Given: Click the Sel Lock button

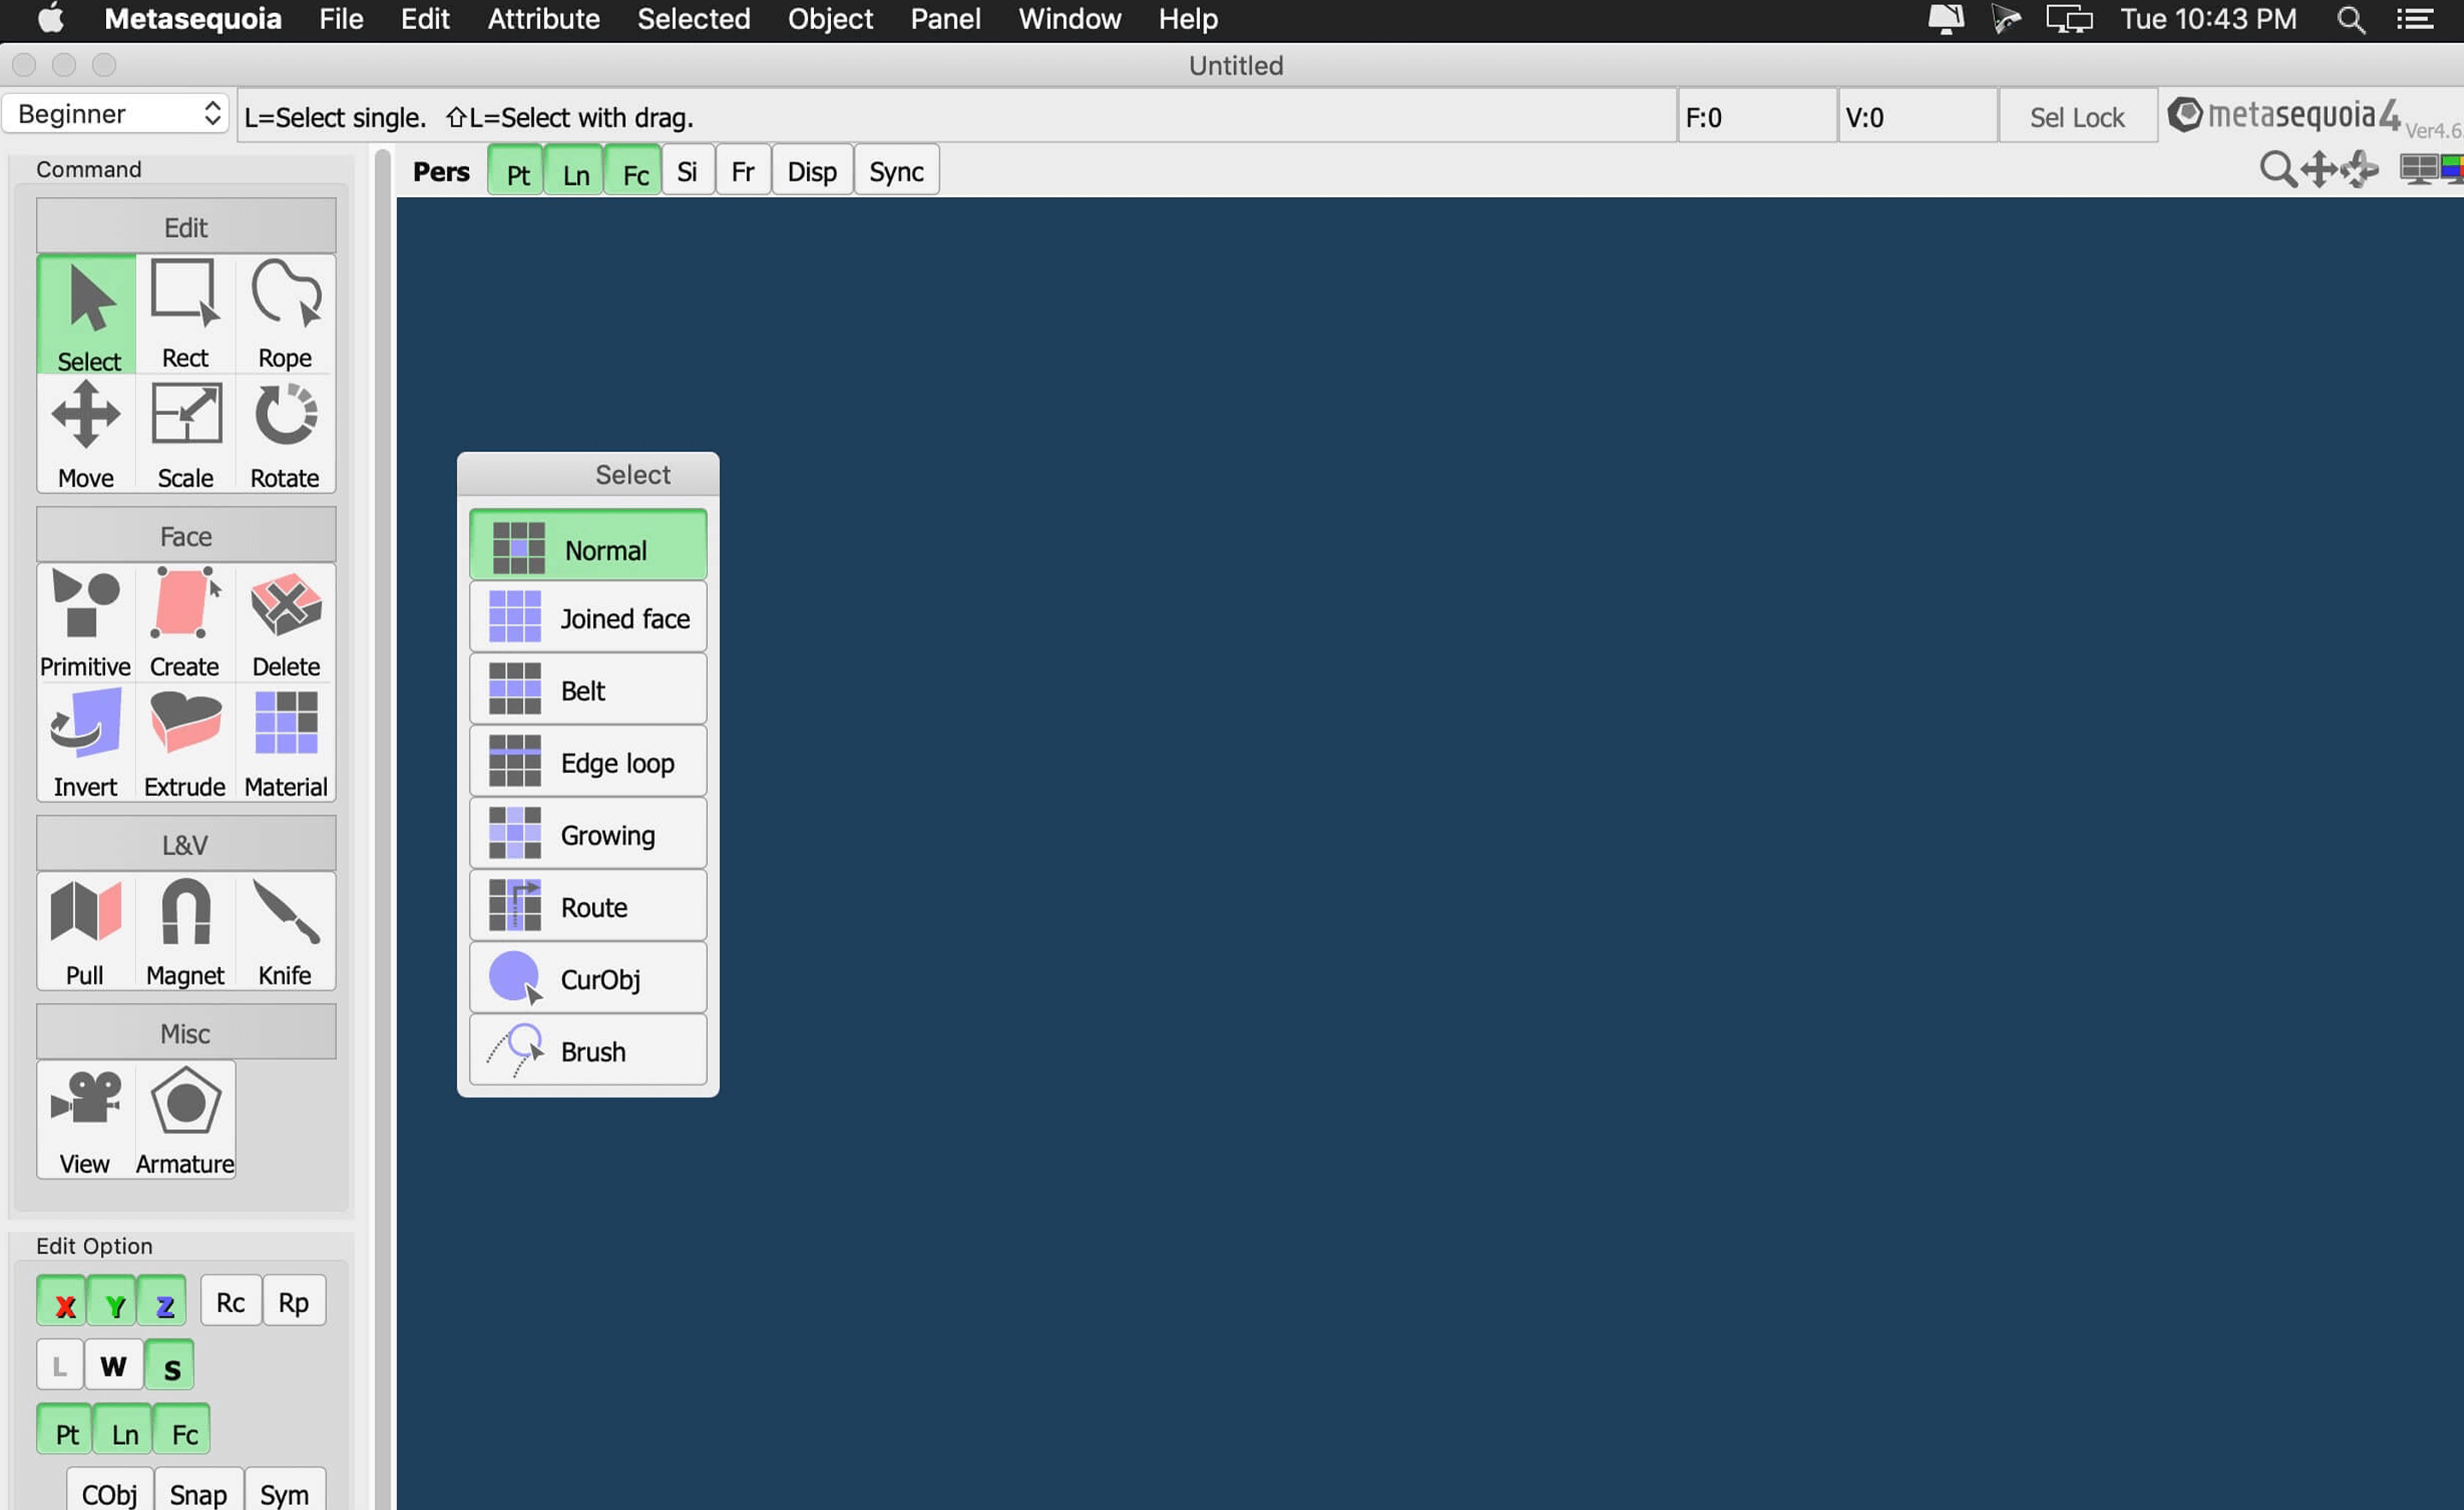Looking at the screenshot, I should click(x=2077, y=117).
